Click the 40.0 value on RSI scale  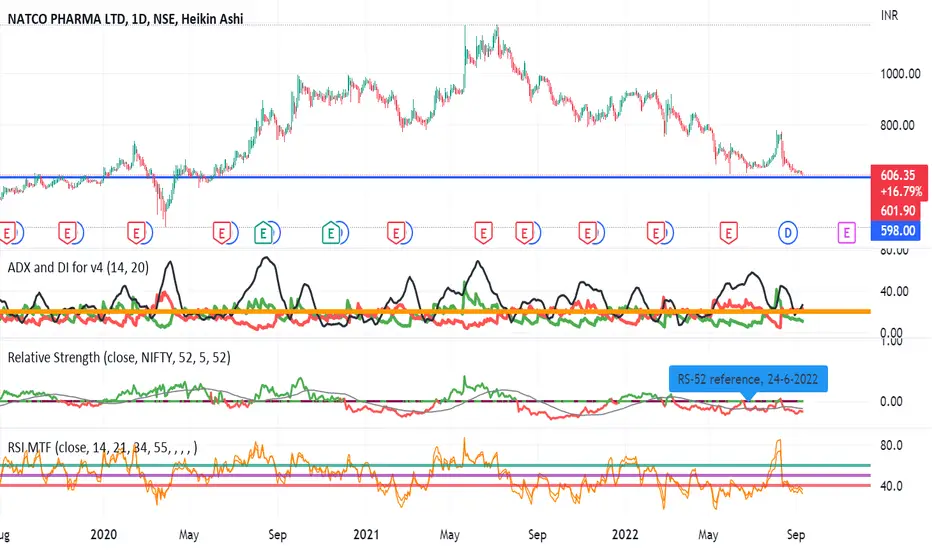coord(892,486)
